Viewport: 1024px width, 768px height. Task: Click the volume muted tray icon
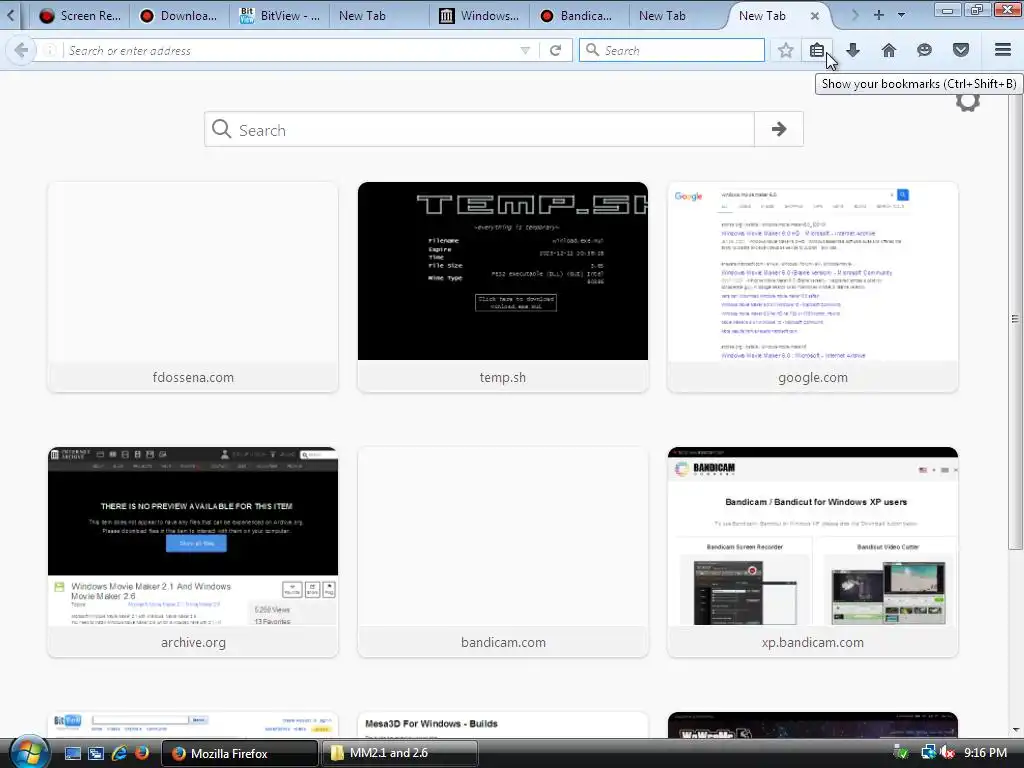point(948,753)
